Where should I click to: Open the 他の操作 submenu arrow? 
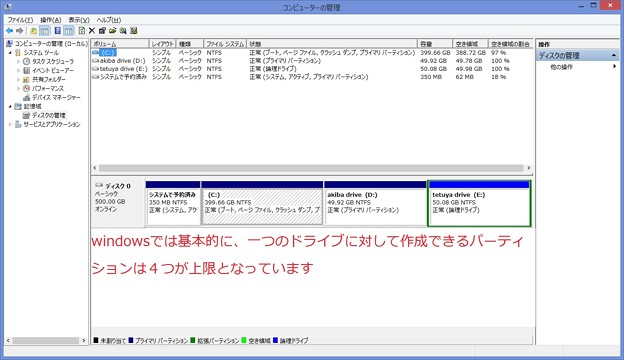[x=614, y=66]
